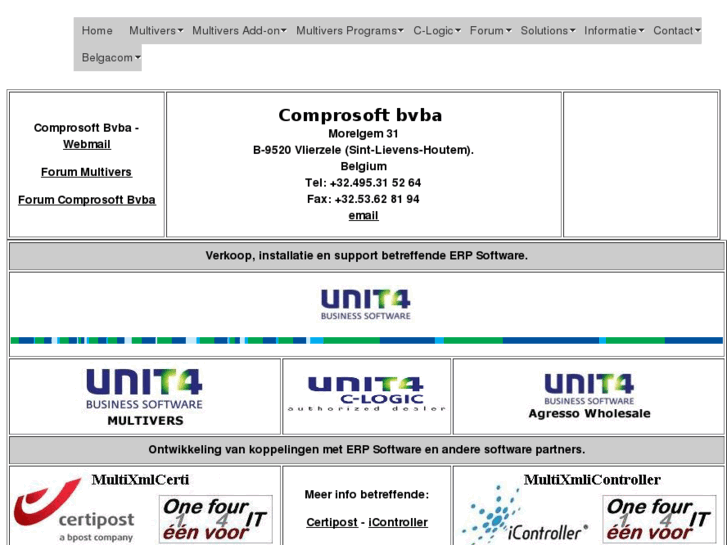727x545 pixels.
Task: Click the One four IT logo beside iController
Action: 659,519
